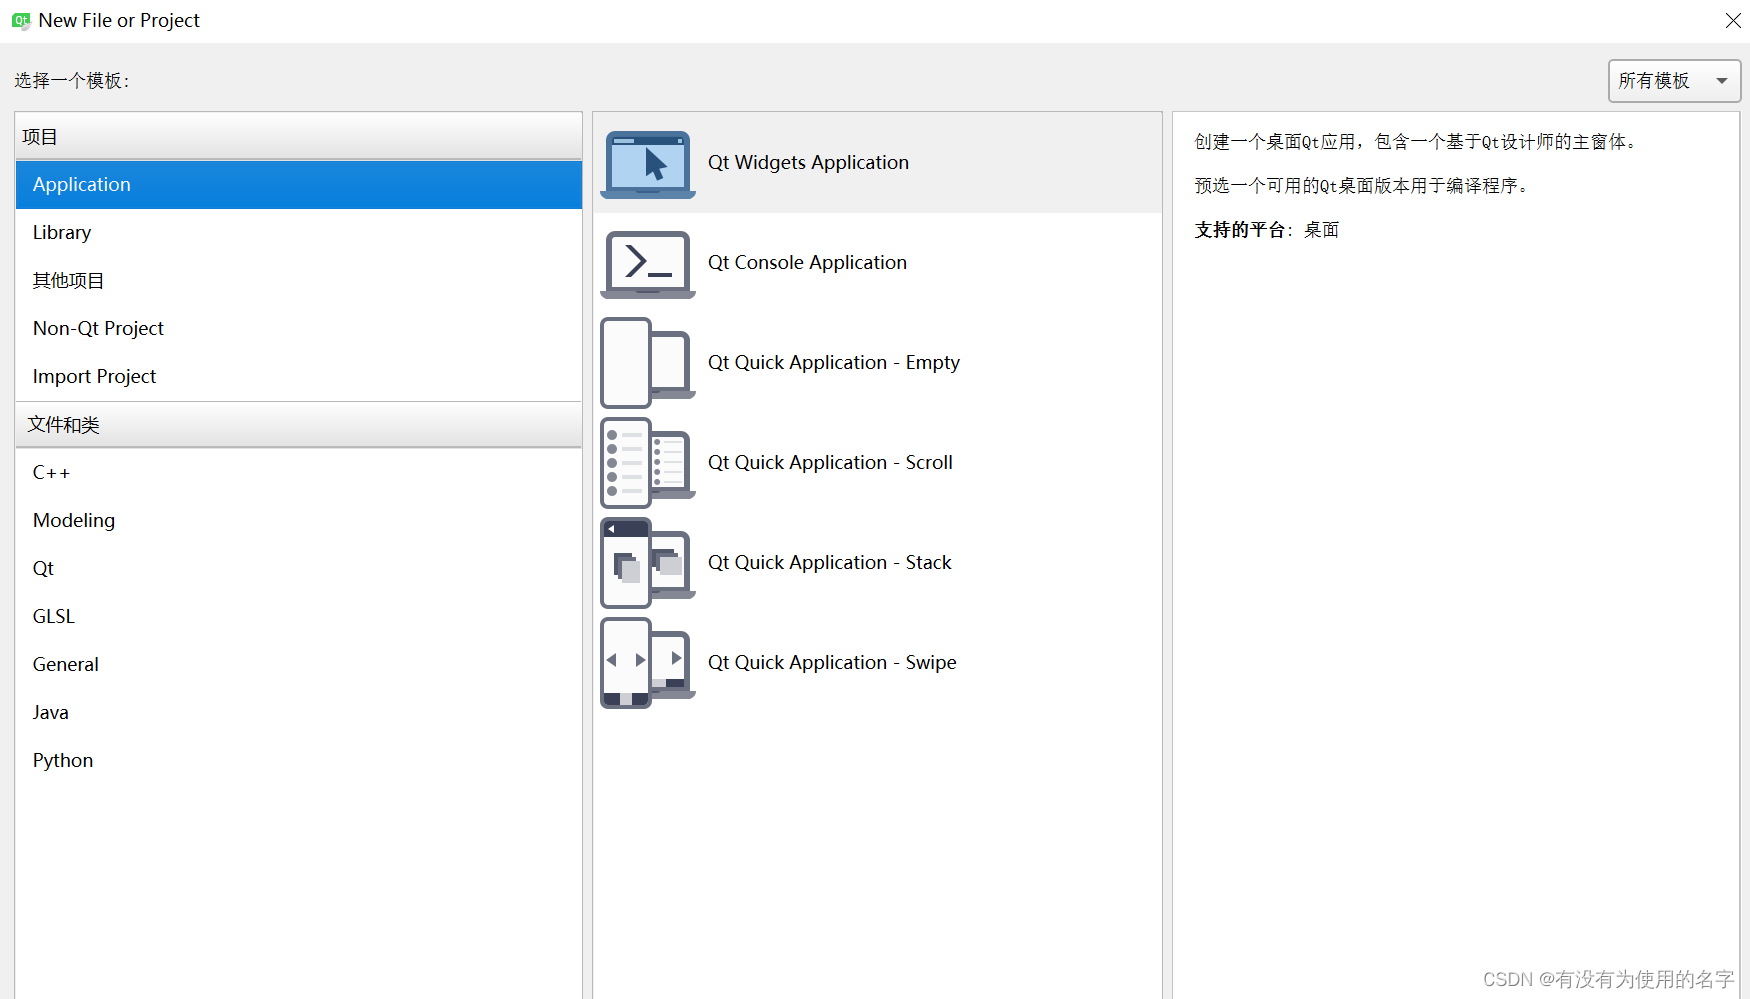
Task: Click the Qt Widgets Application icon
Action: click(648, 164)
